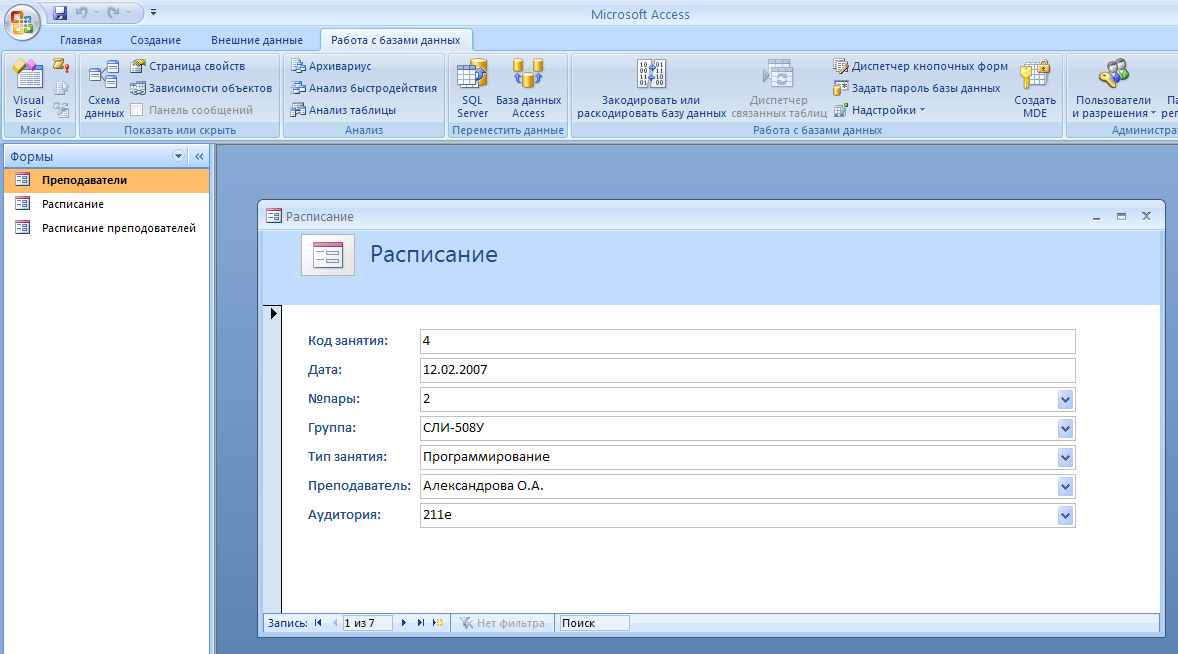This screenshot has width=1178, height=654.
Task: Click the round Office button
Action: pos(23,20)
